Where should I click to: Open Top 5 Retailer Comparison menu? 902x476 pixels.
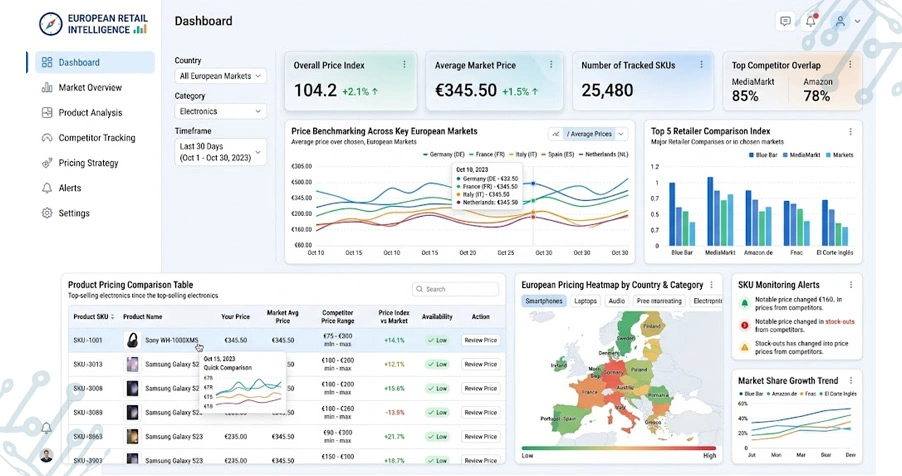click(851, 132)
